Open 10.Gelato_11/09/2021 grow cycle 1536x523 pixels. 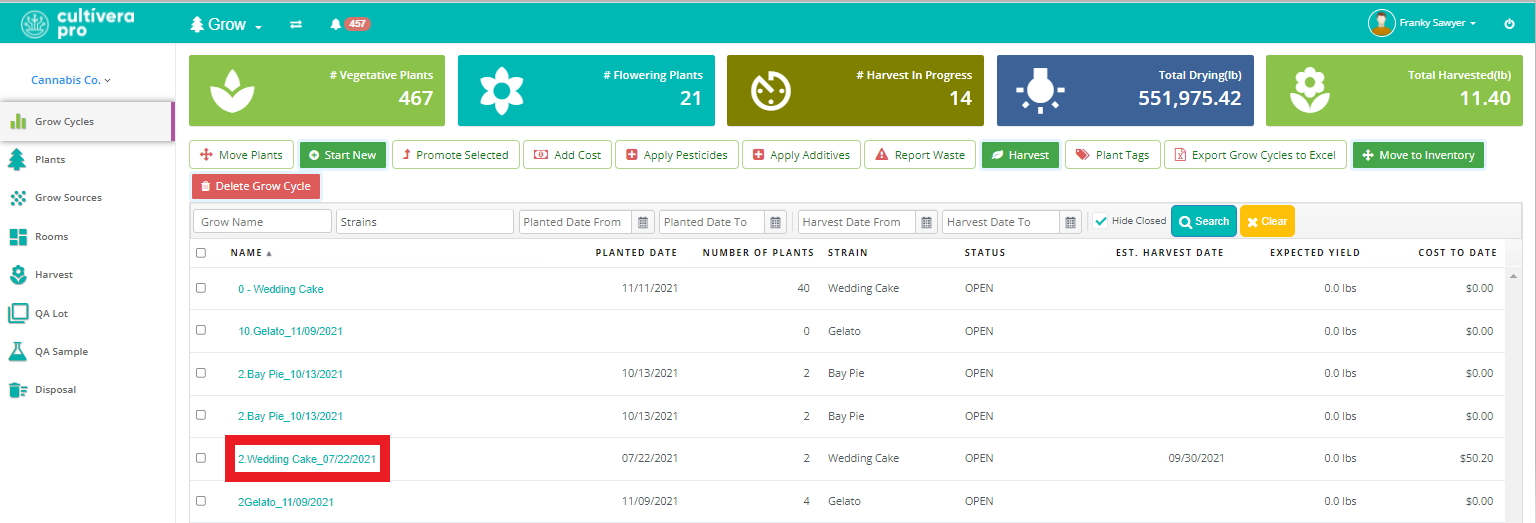coord(290,331)
